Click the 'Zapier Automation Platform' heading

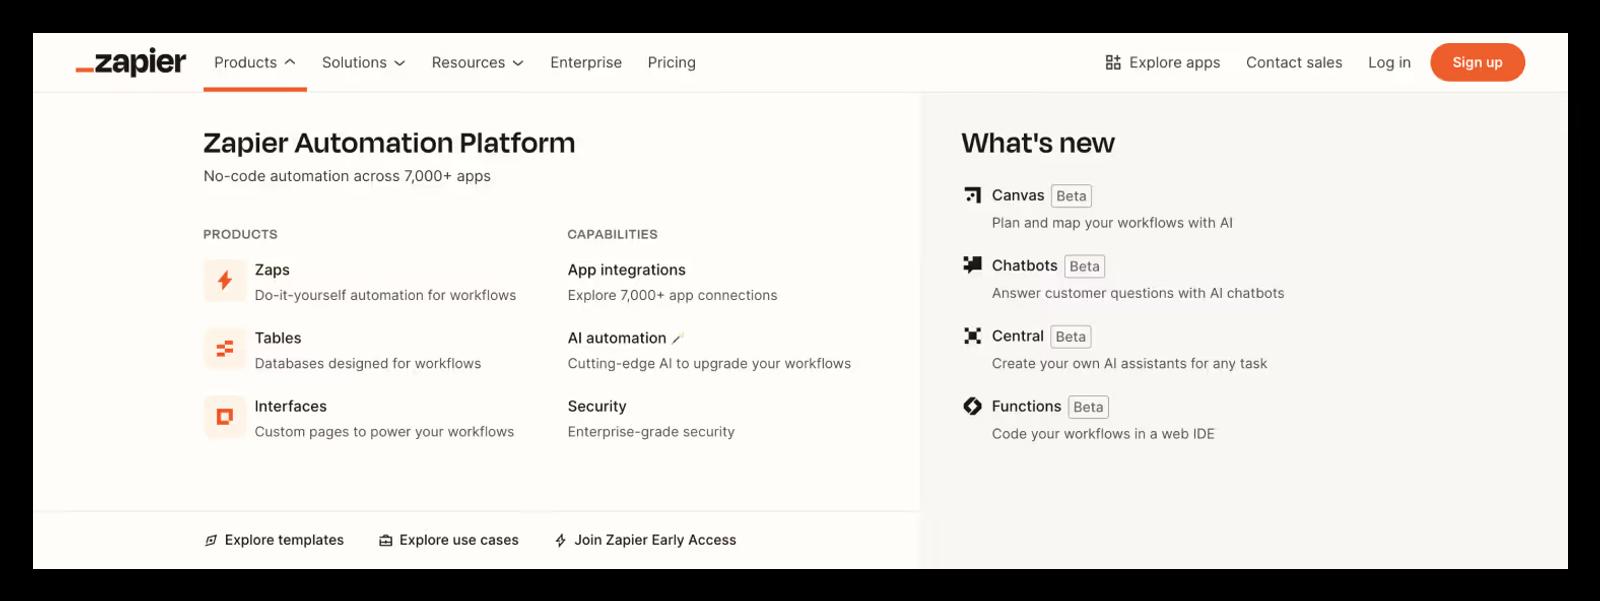click(389, 143)
